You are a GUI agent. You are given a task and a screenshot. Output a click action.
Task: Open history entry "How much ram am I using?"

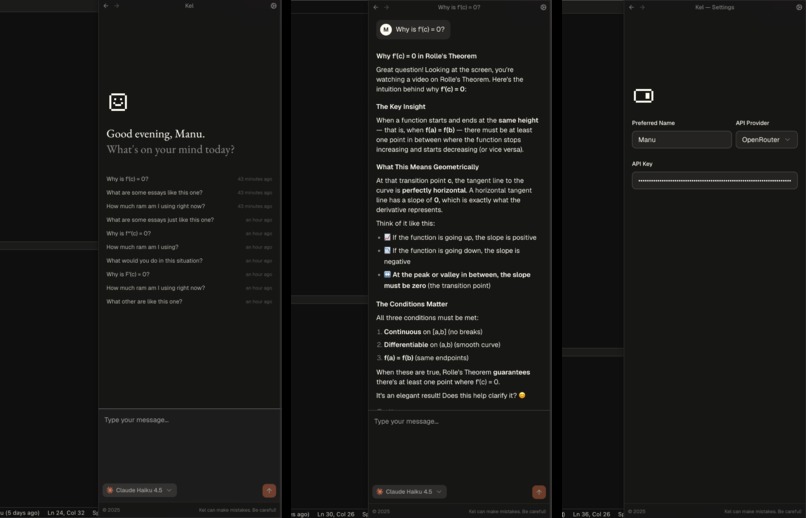click(189, 247)
